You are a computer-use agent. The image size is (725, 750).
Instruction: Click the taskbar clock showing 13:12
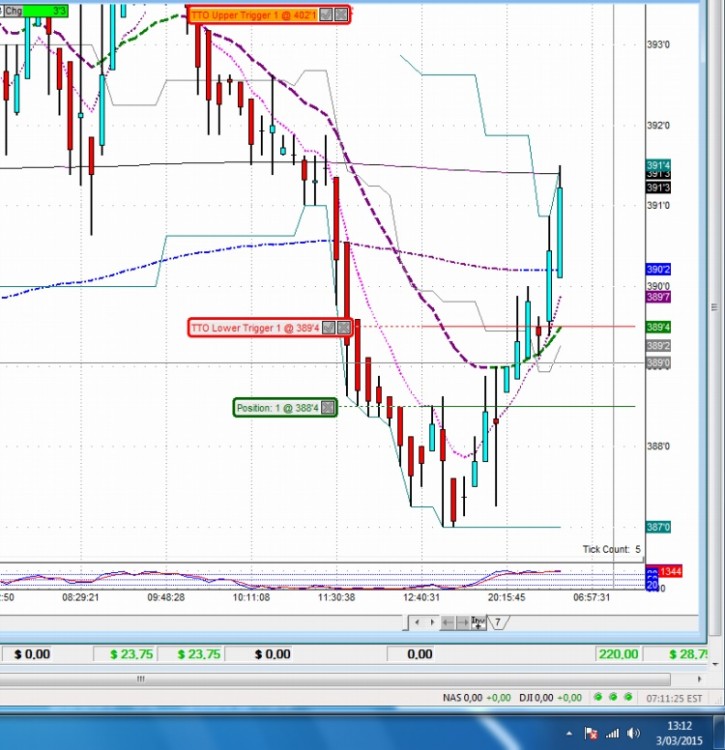click(679, 733)
